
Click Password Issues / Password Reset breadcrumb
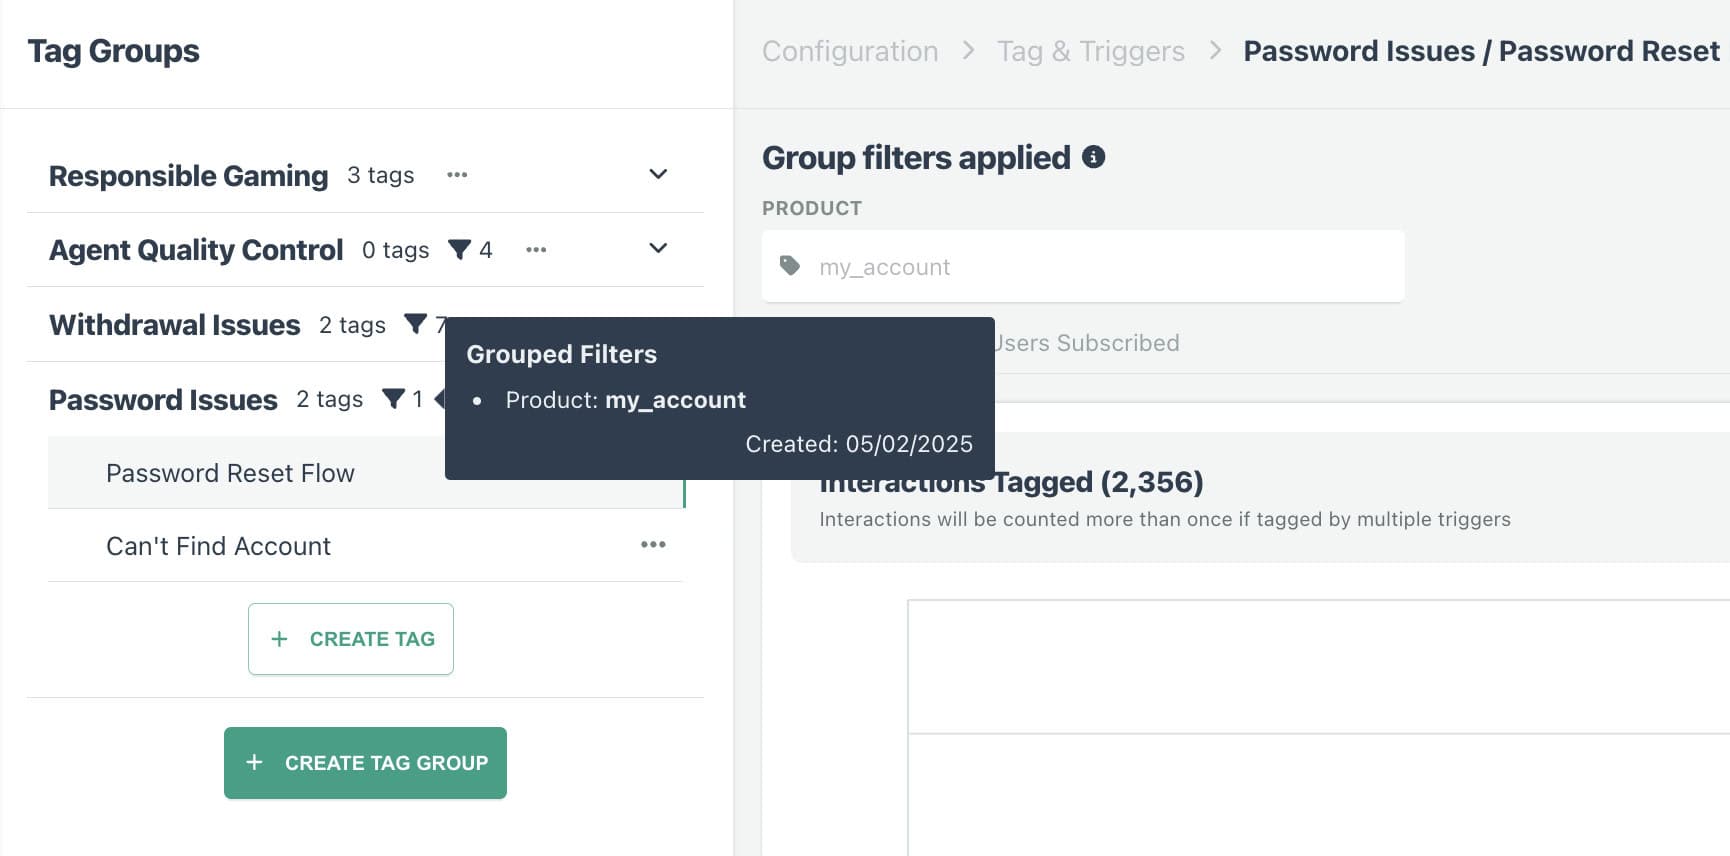[1481, 51]
